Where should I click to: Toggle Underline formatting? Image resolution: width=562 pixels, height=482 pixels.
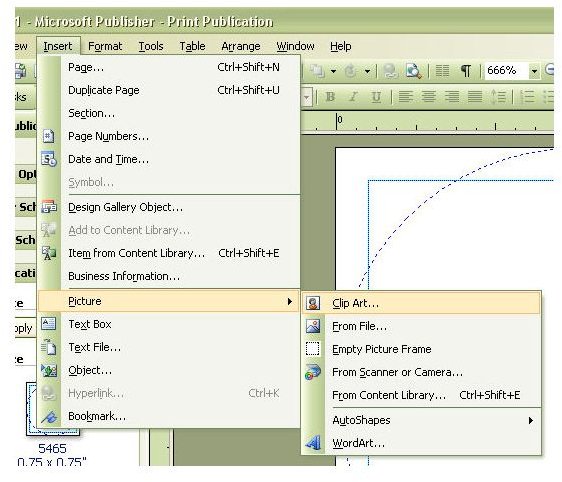tap(376, 97)
